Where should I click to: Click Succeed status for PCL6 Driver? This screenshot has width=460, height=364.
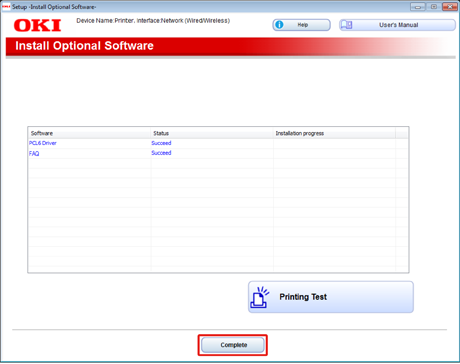click(161, 143)
